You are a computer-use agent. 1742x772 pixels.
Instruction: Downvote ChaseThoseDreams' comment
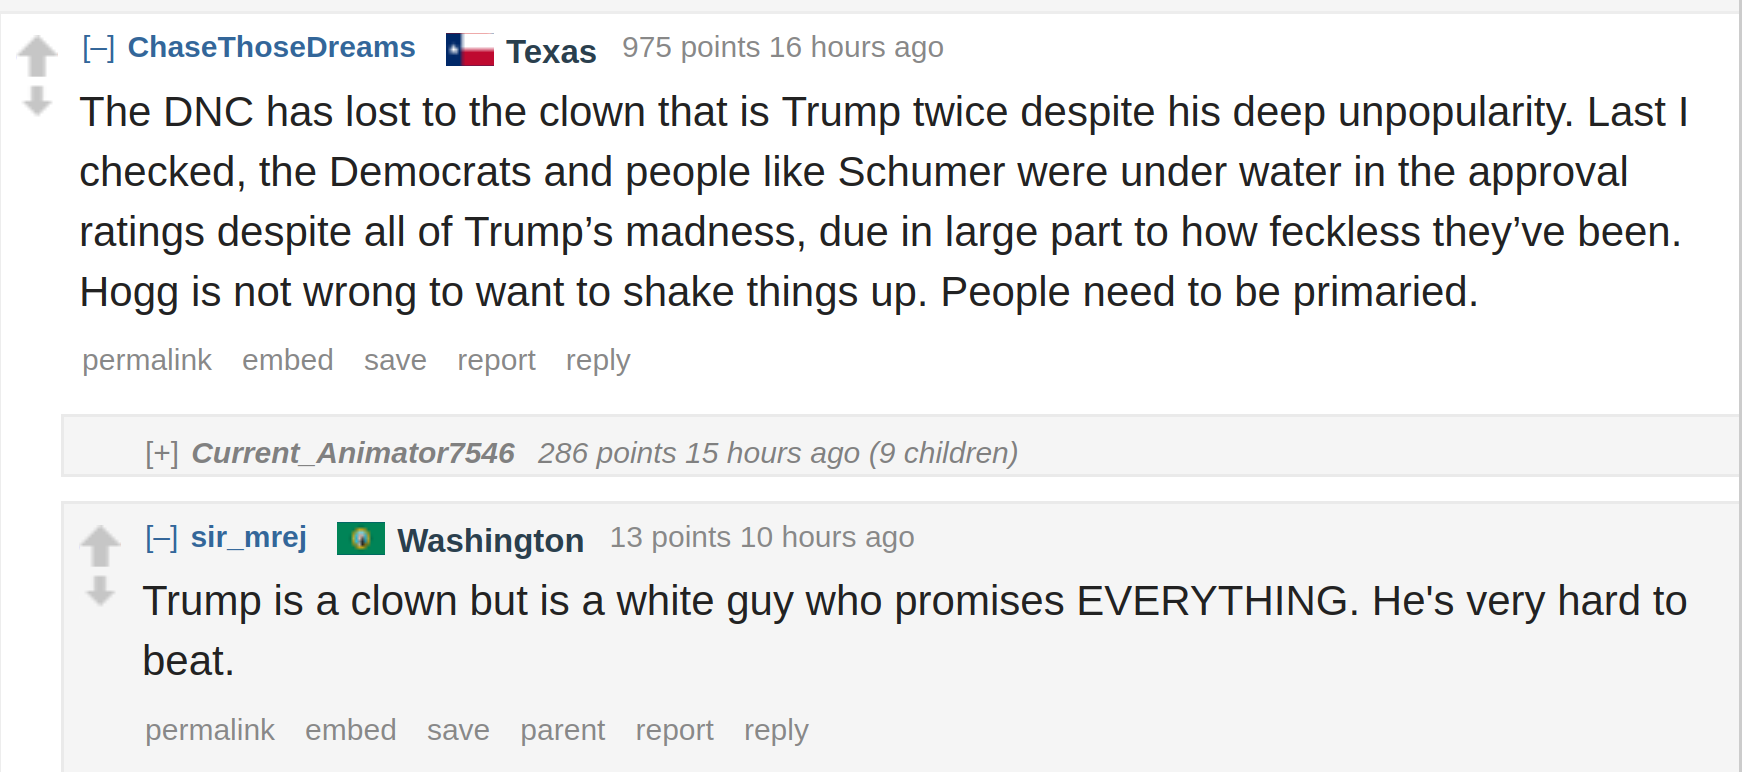(x=37, y=100)
